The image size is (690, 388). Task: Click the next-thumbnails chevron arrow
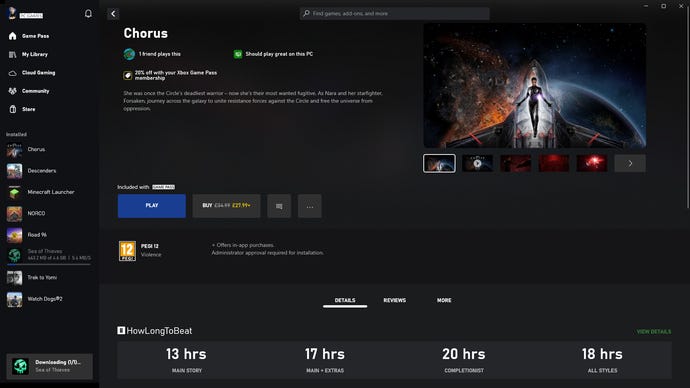pos(630,163)
